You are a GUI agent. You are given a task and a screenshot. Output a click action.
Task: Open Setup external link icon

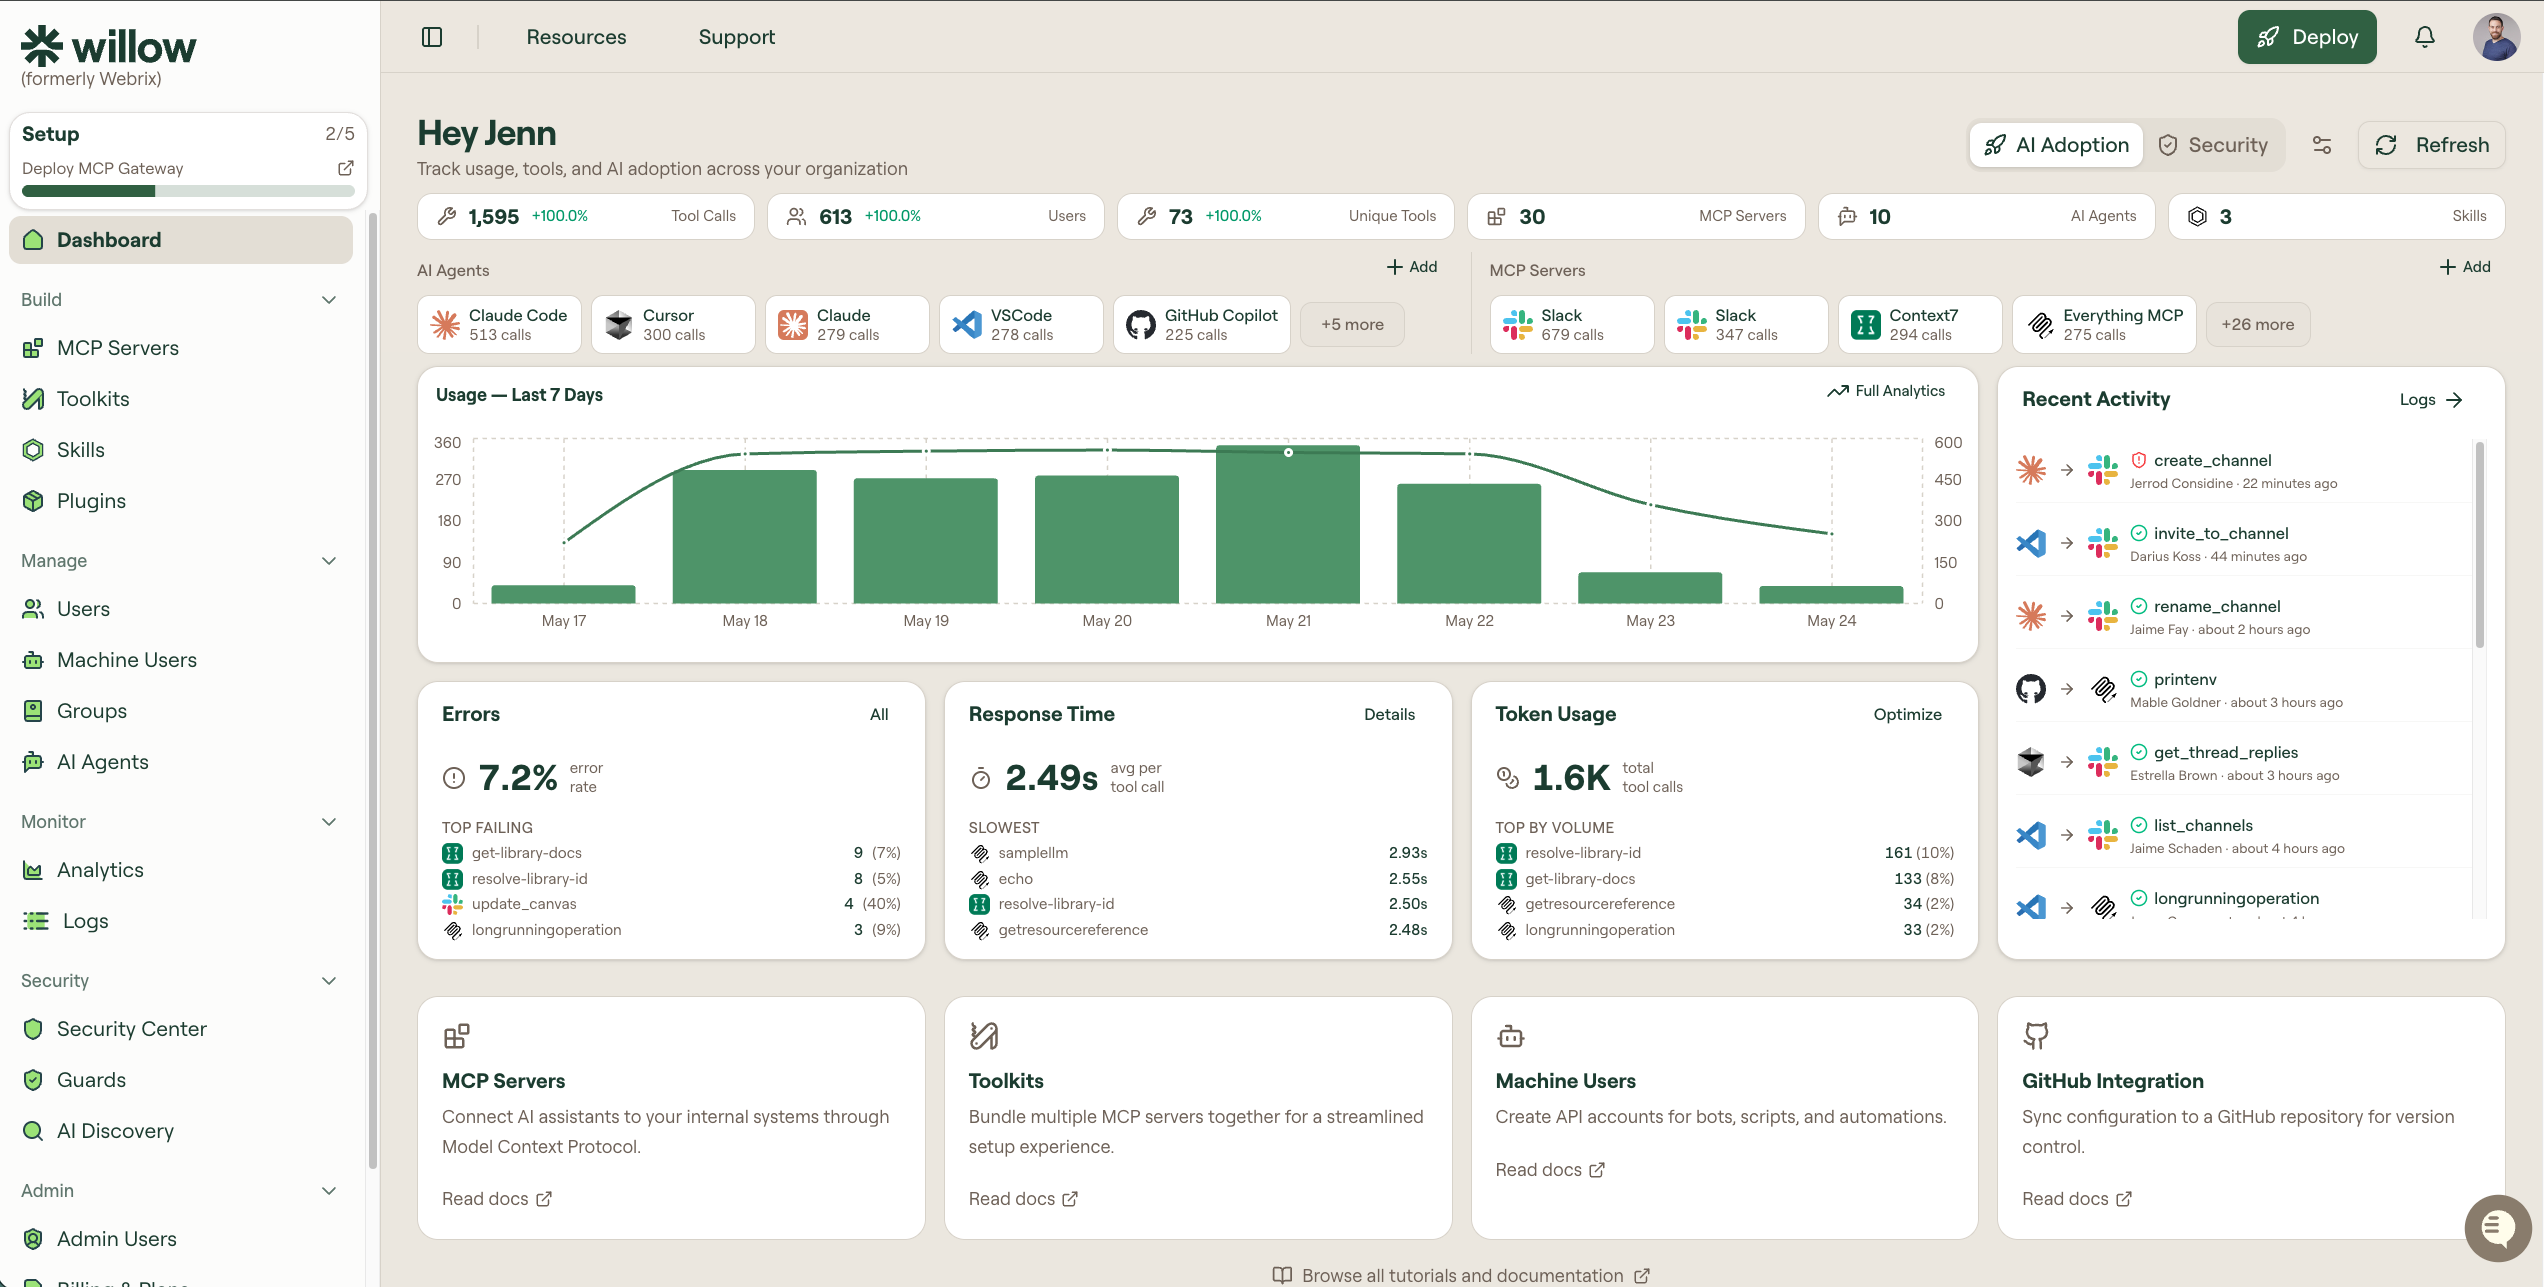click(x=346, y=168)
